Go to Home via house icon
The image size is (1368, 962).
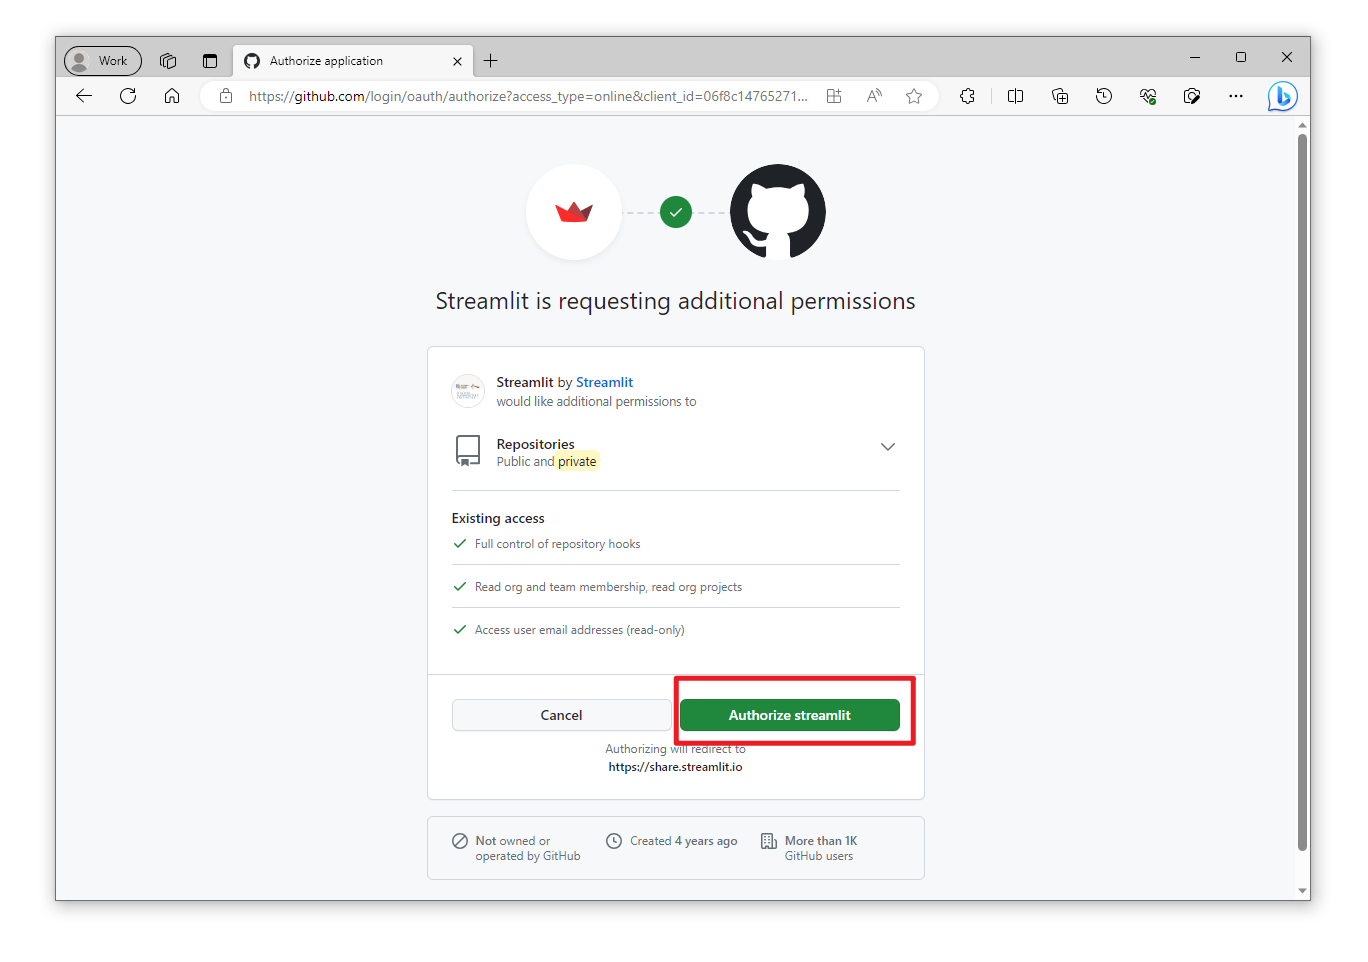pyautogui.click(x=172, y=96)
